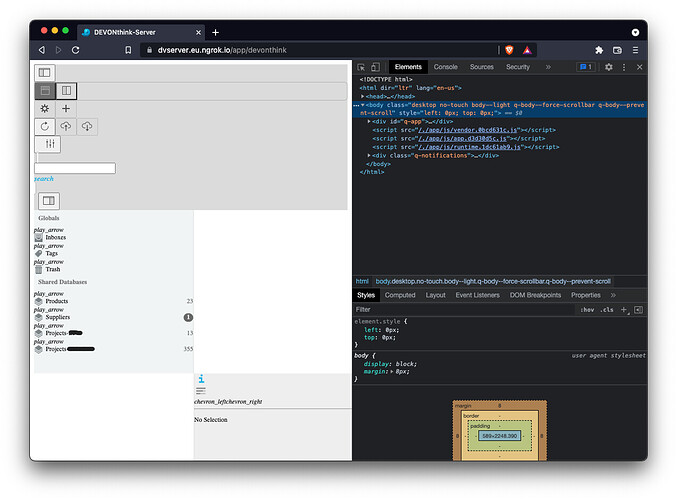This screenshot has height=500, width=676.
Task: Reload the page in browser
Action: coord(75,50)
